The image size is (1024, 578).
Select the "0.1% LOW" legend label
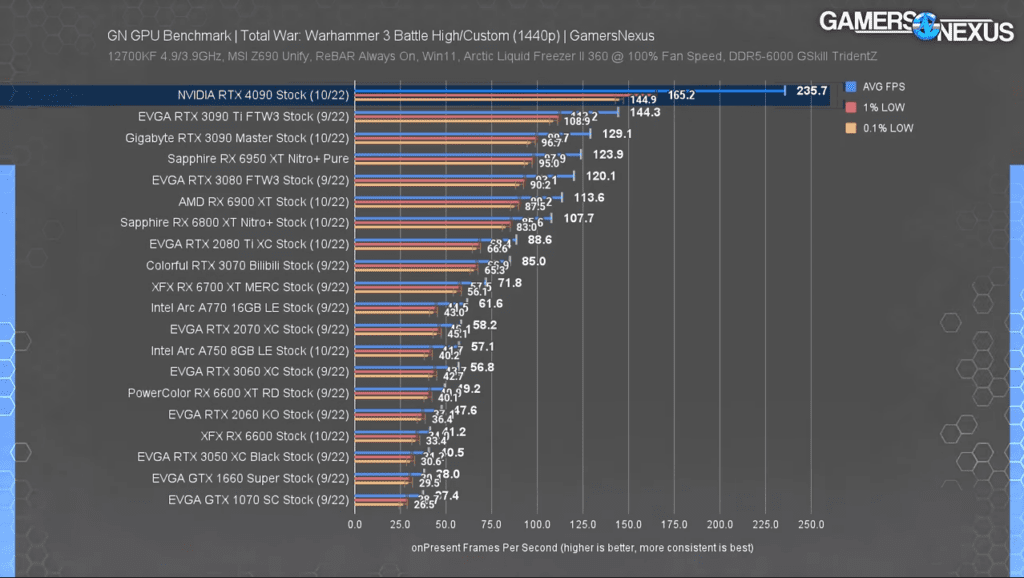[888, 129]
